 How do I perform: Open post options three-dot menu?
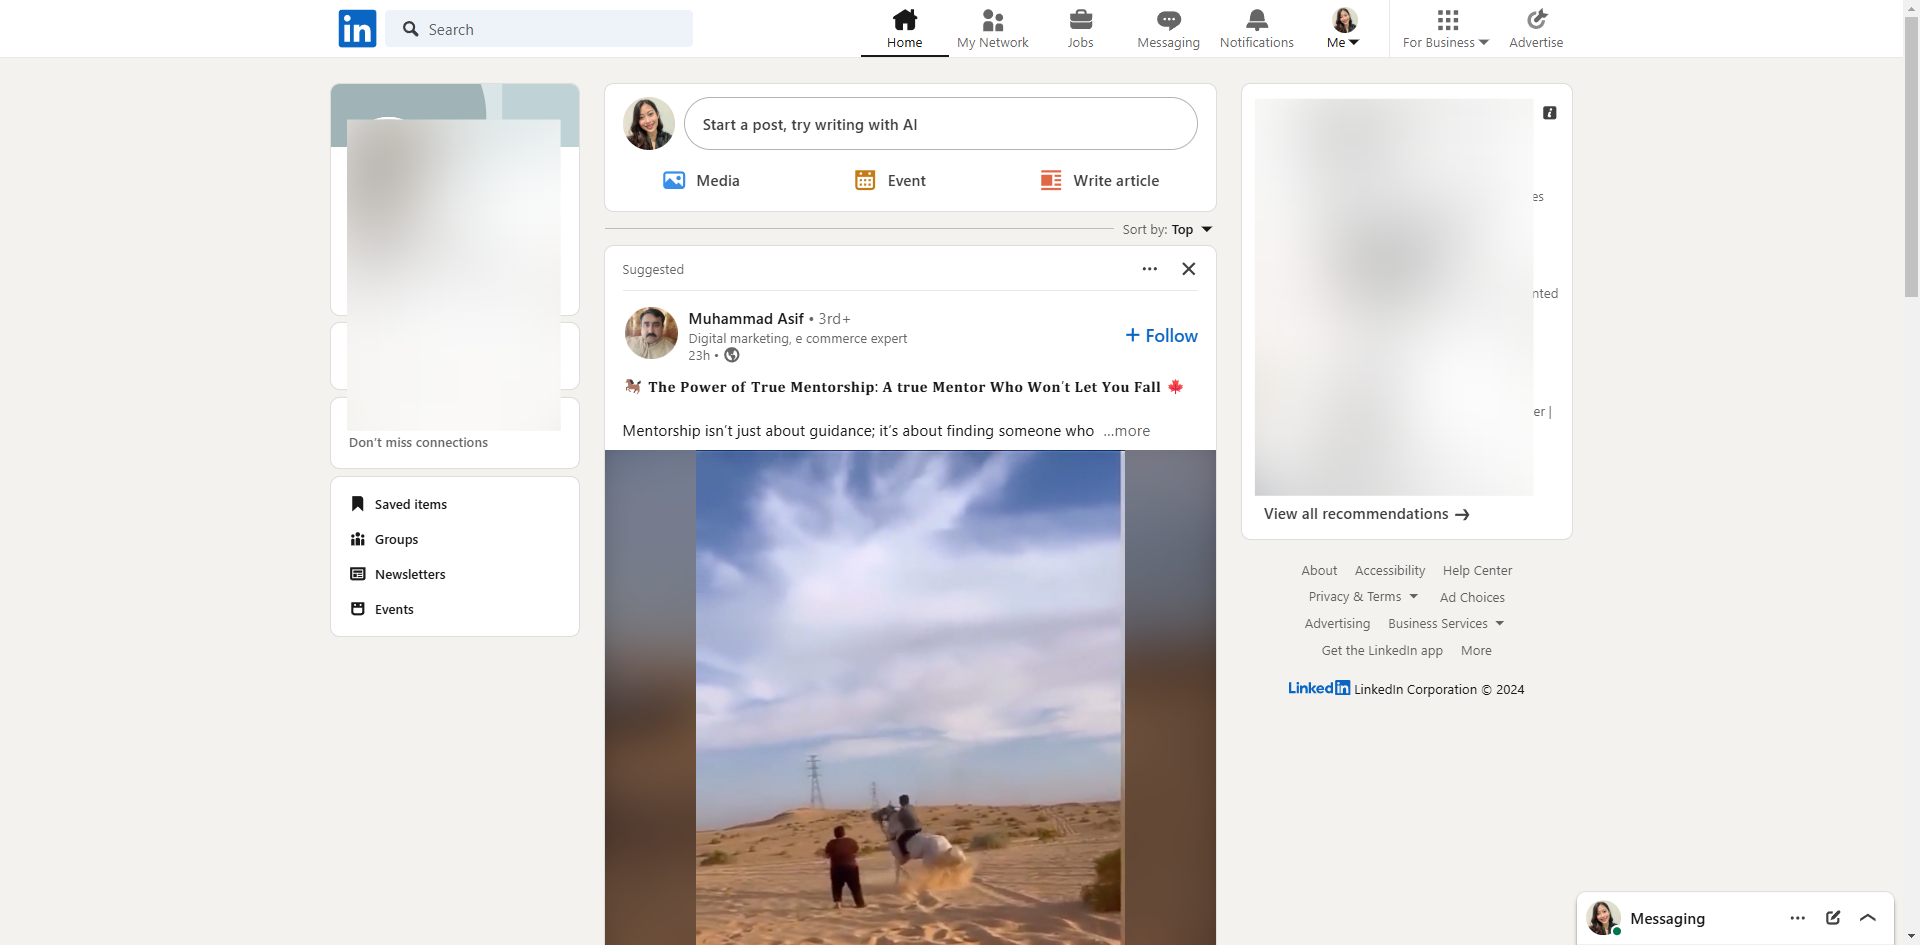coord(1150,269)
